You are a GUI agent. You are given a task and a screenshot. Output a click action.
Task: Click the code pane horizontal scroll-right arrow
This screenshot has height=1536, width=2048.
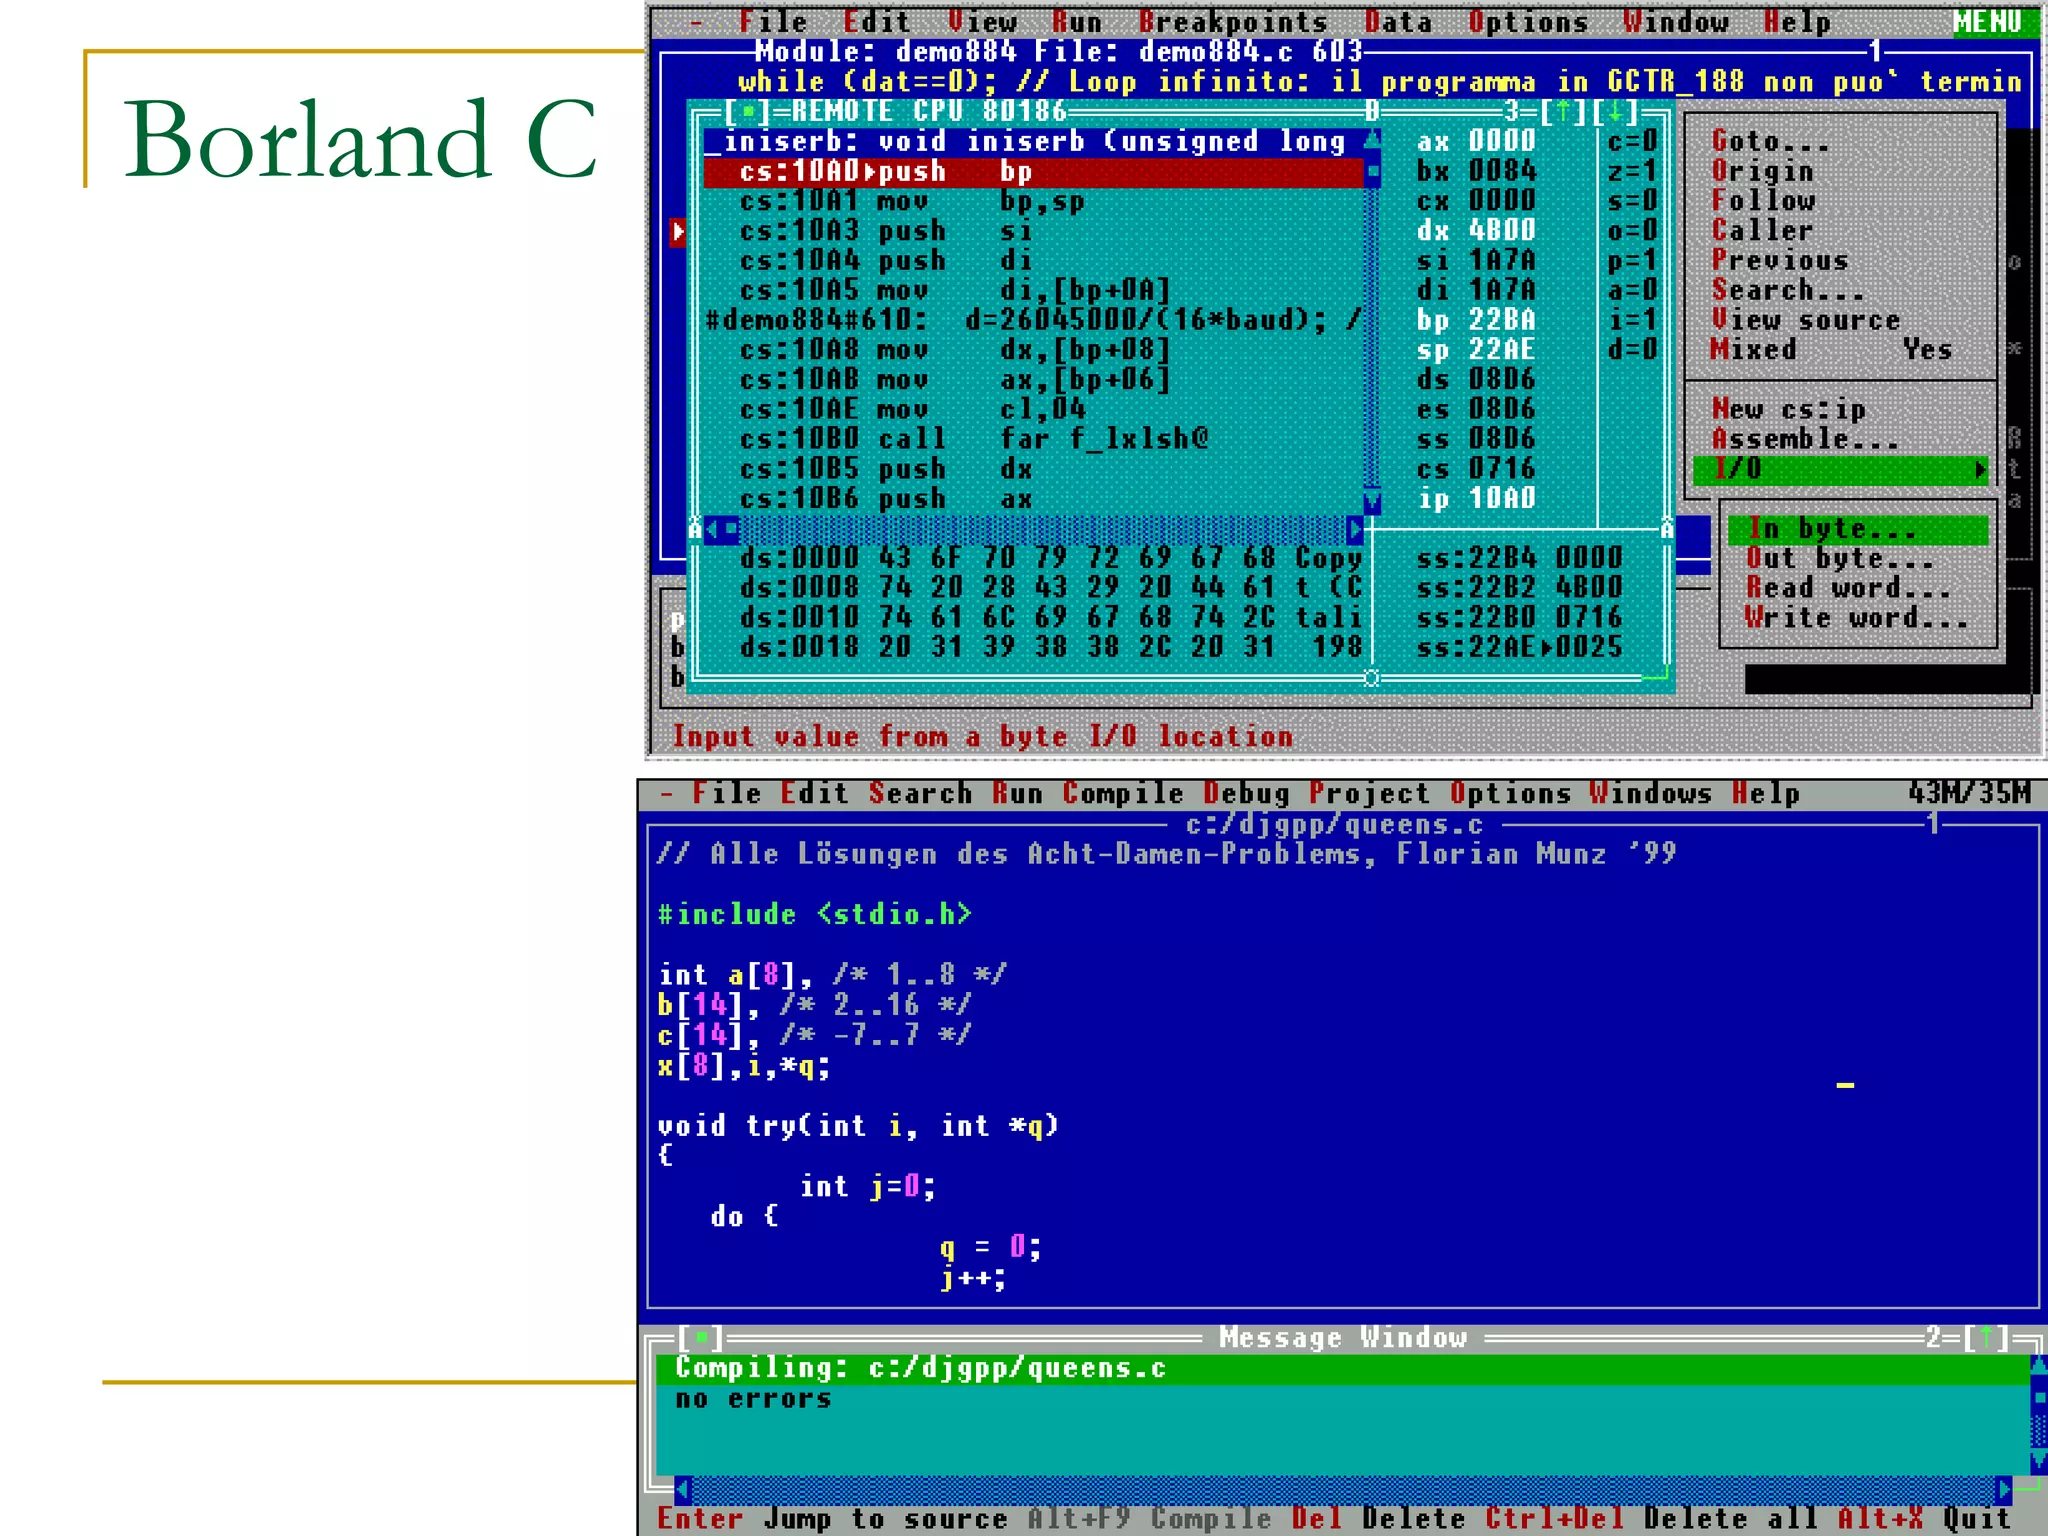(x=1355, y=529)
